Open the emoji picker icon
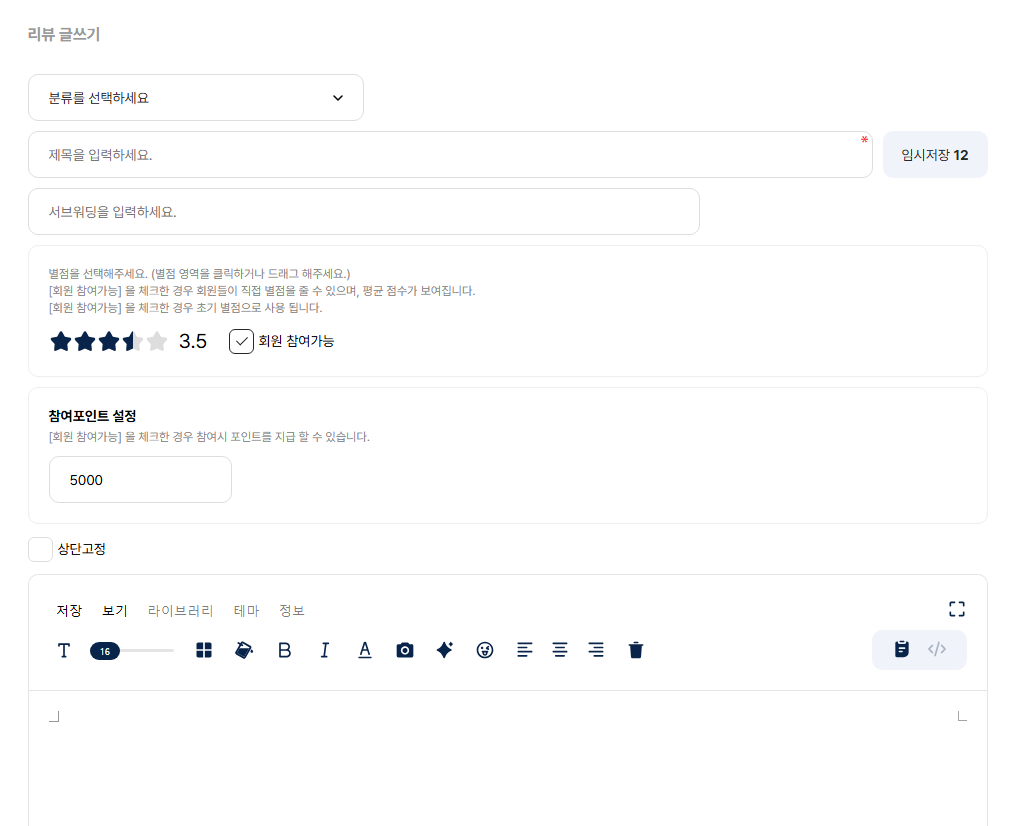This screenshot has width=1014, height=826. (x=485, y=650)
